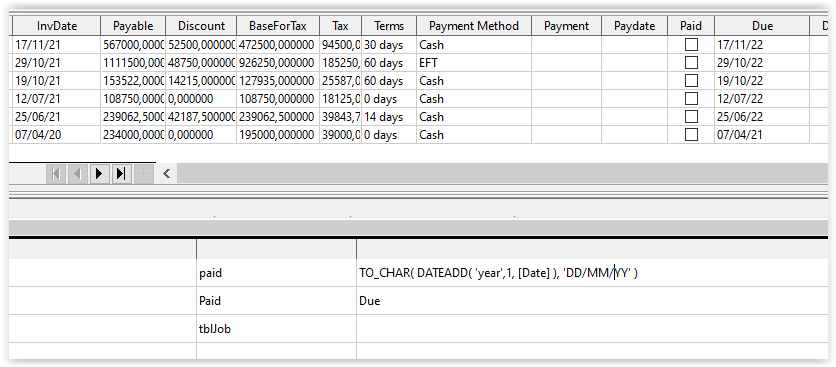Click the empty Paydate cell for 29/10/21
836x367 pixels.
[634, 63]
